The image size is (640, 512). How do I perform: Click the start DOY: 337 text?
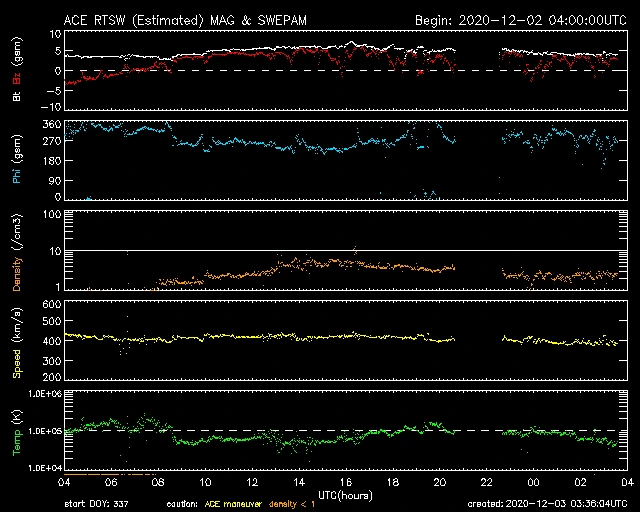tap(98, 503)
